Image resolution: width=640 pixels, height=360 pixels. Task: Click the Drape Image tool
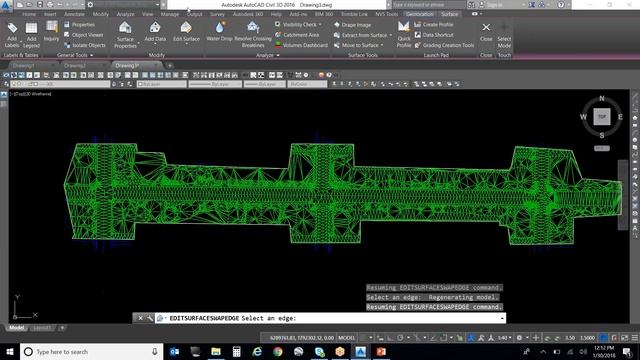(x=352, y=25)
